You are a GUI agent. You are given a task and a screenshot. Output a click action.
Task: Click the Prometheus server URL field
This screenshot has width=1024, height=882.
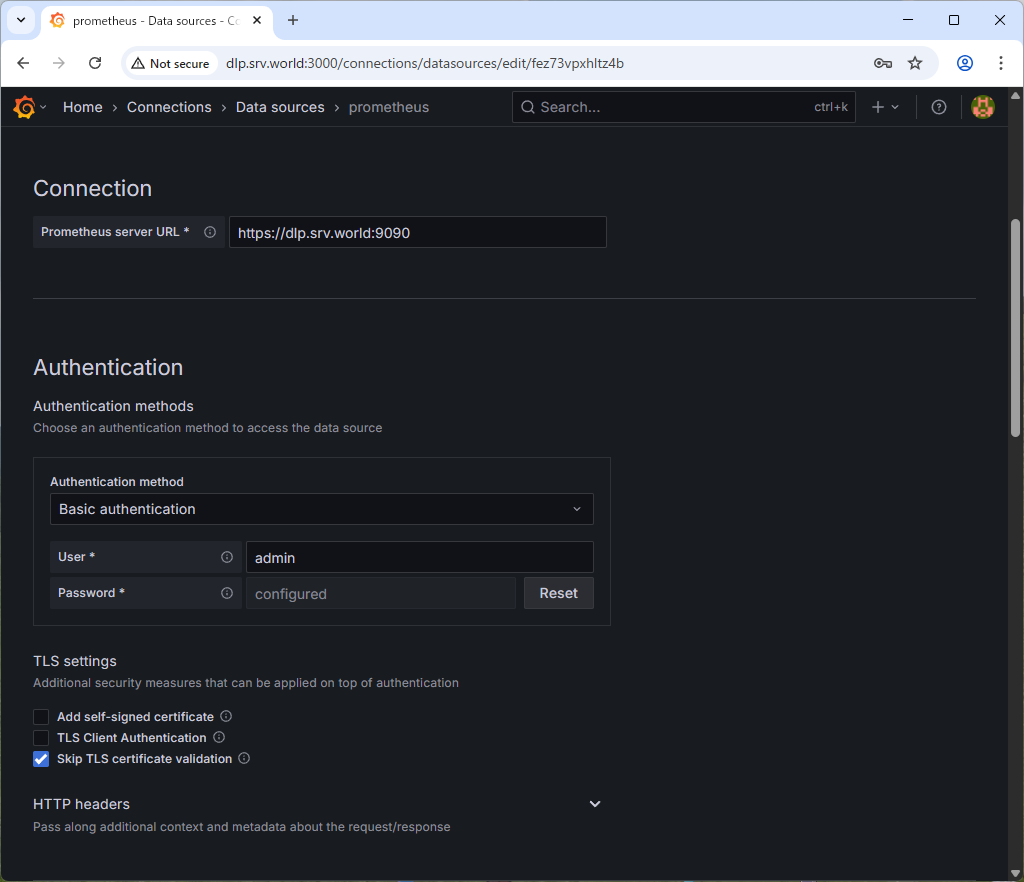tap(417, 232)
